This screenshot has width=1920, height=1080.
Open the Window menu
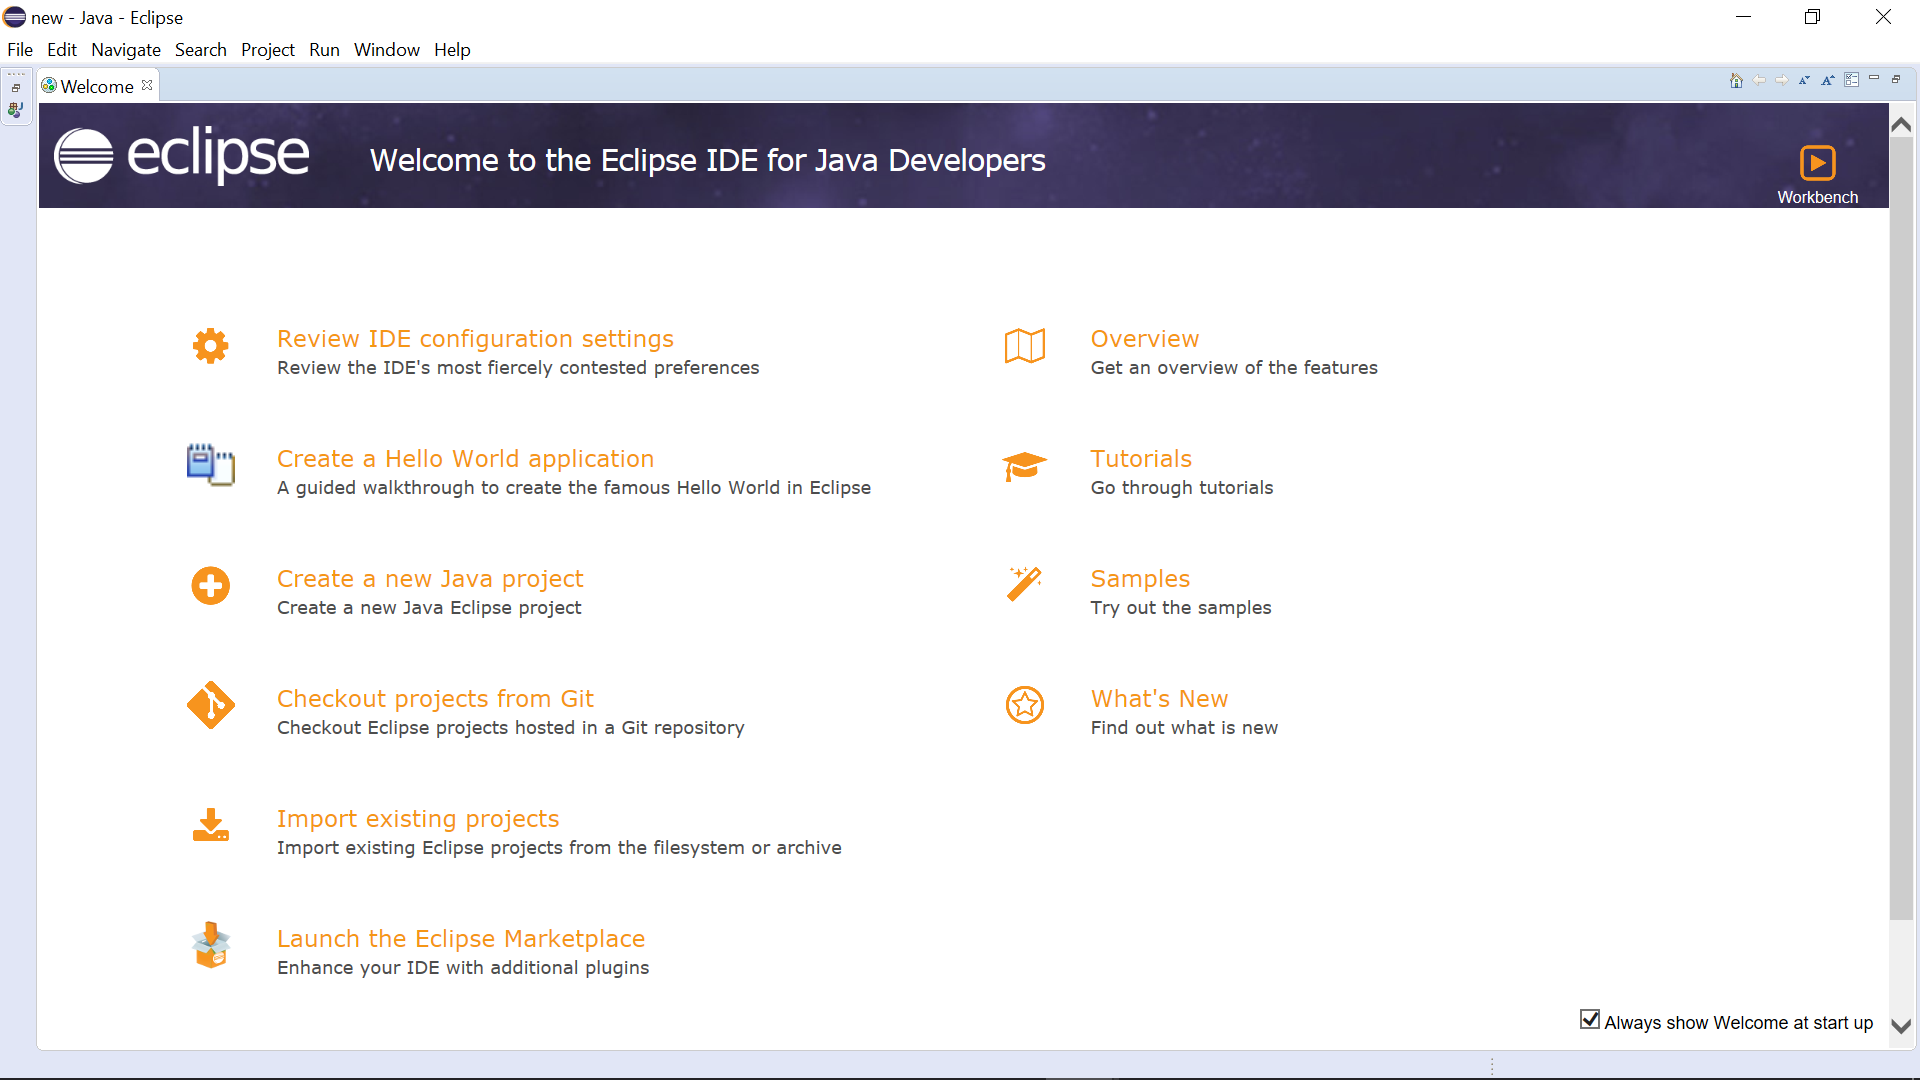tap(386, 50)
